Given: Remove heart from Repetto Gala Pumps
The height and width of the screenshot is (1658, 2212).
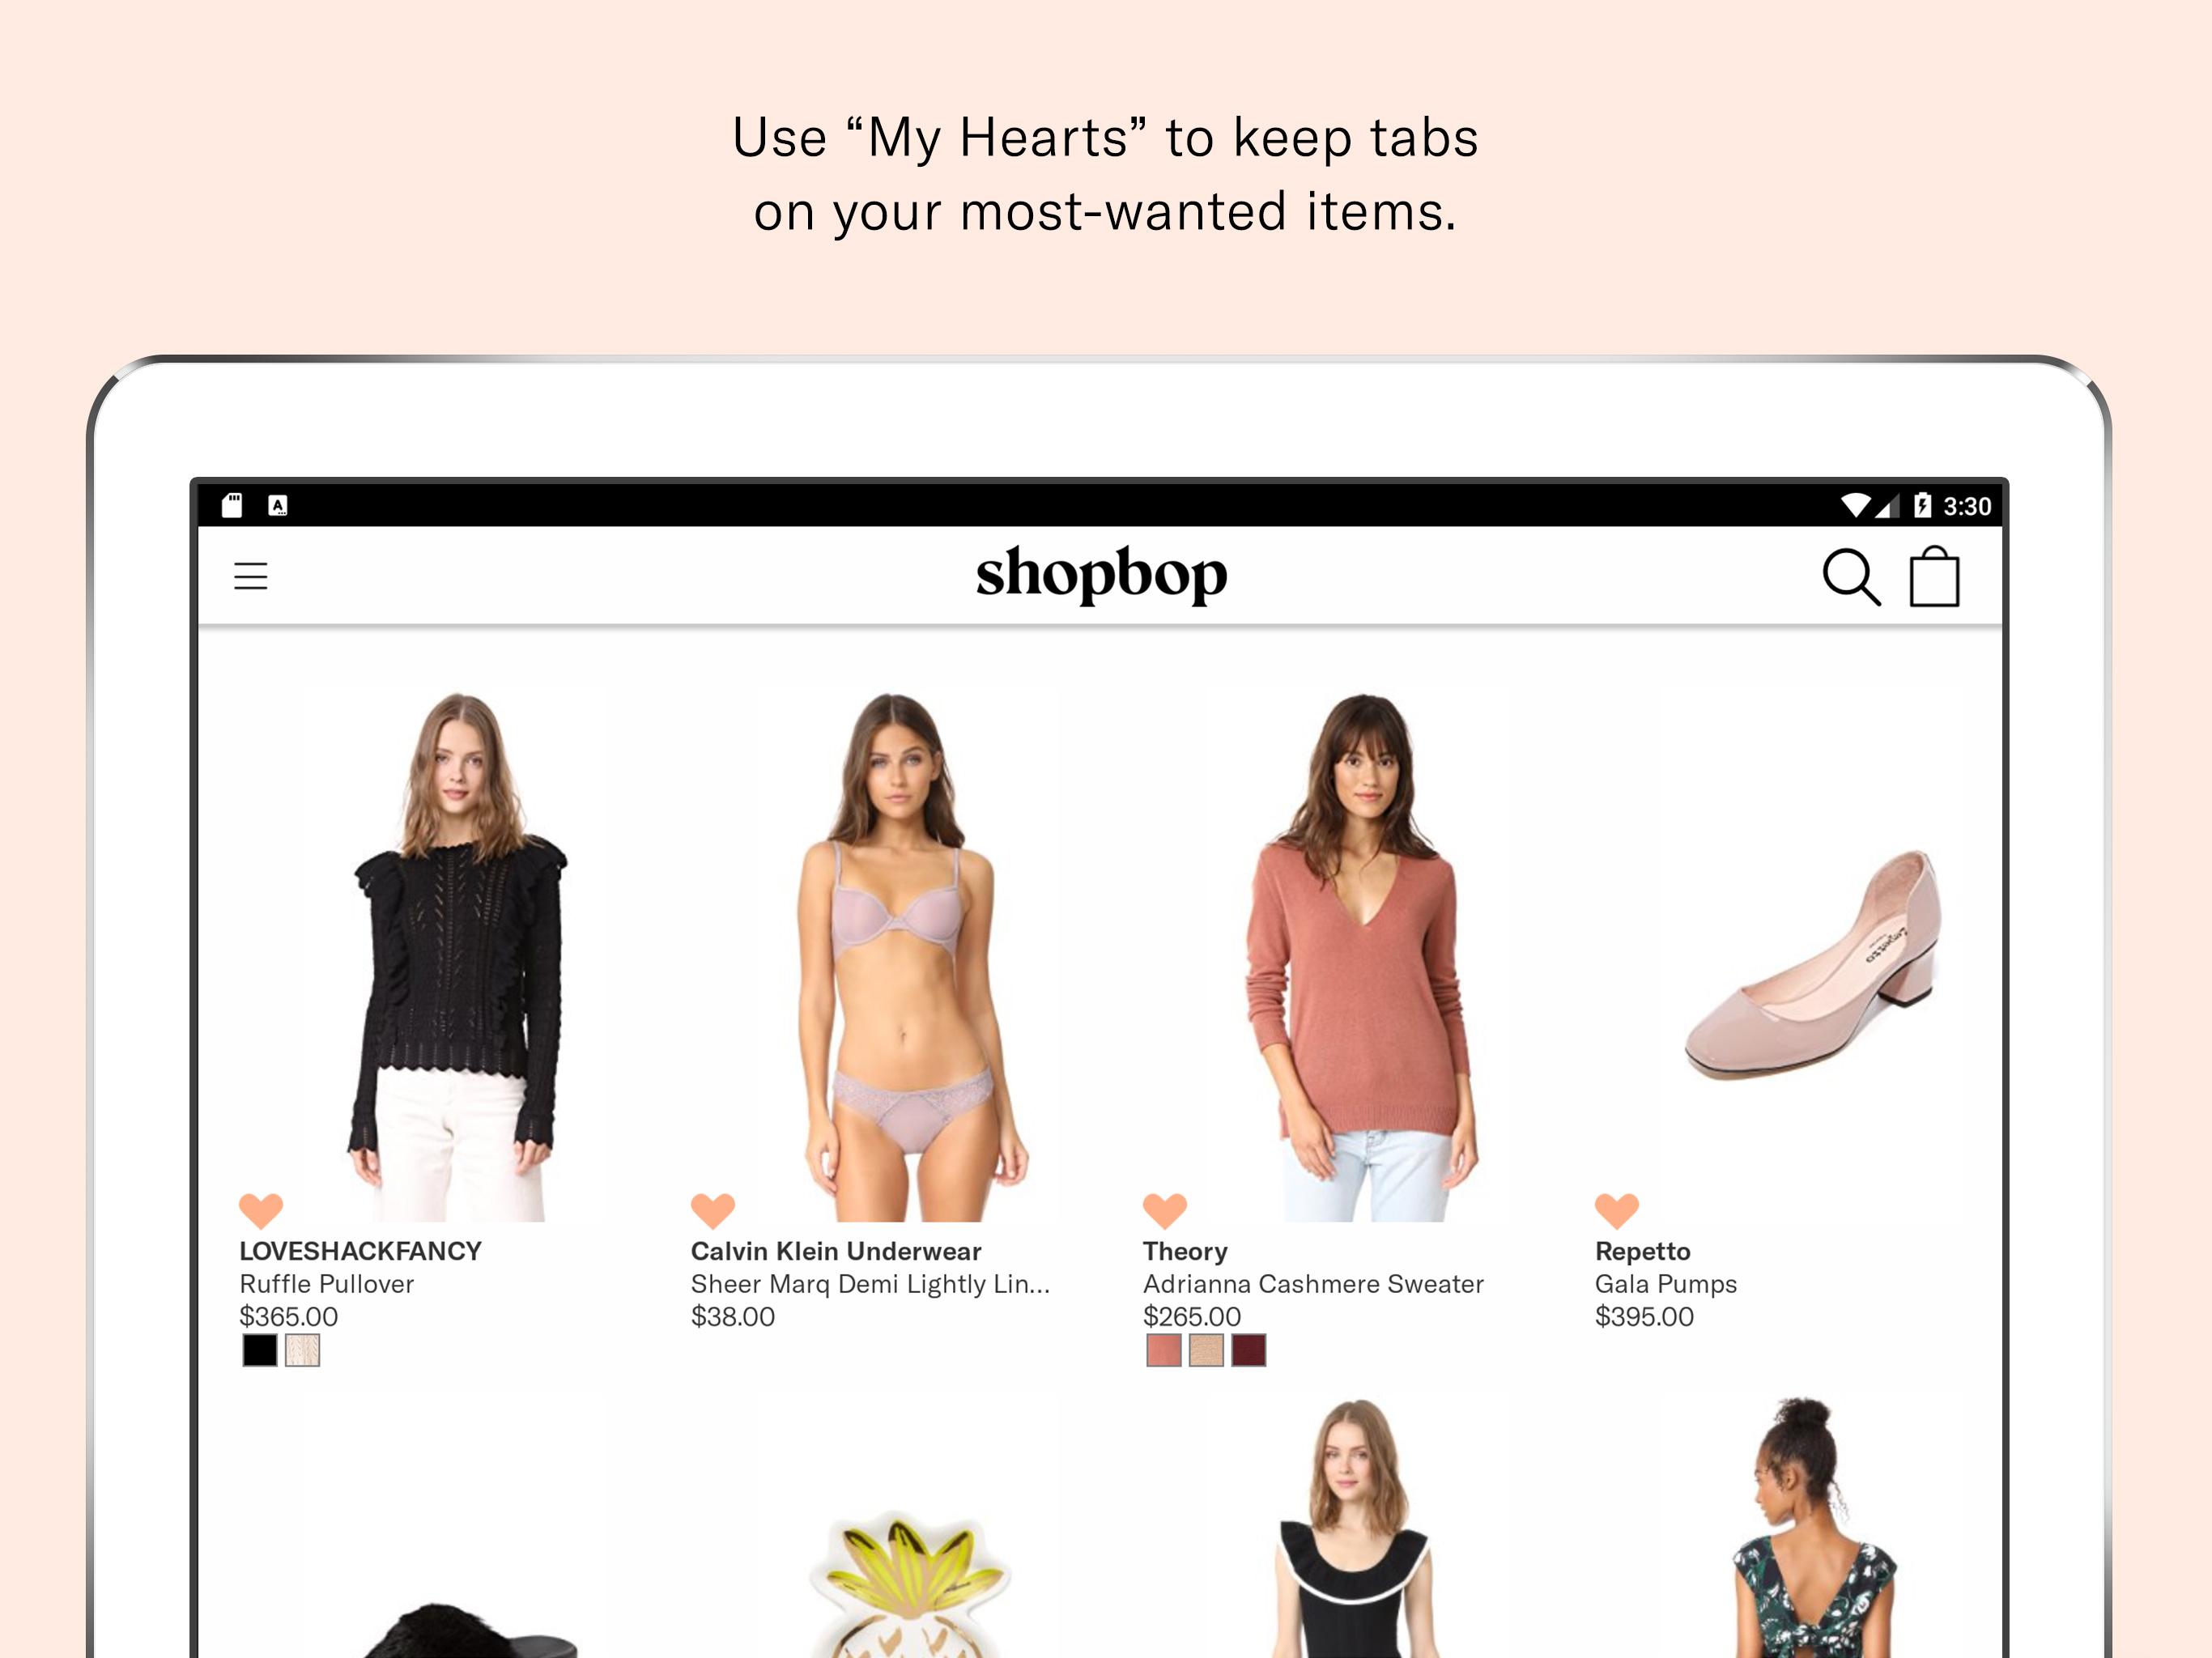Looking at the screenshot, I should point(1617,1210).
